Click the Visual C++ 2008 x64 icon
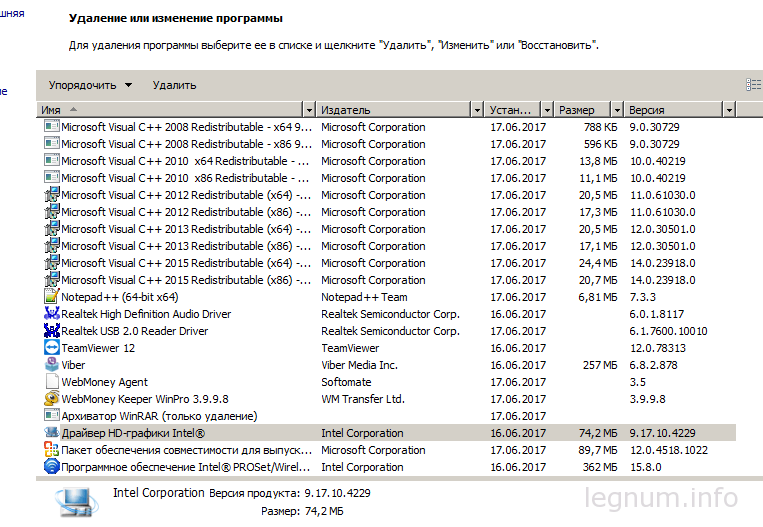This screenshot has height=527, width=763. 52,127
